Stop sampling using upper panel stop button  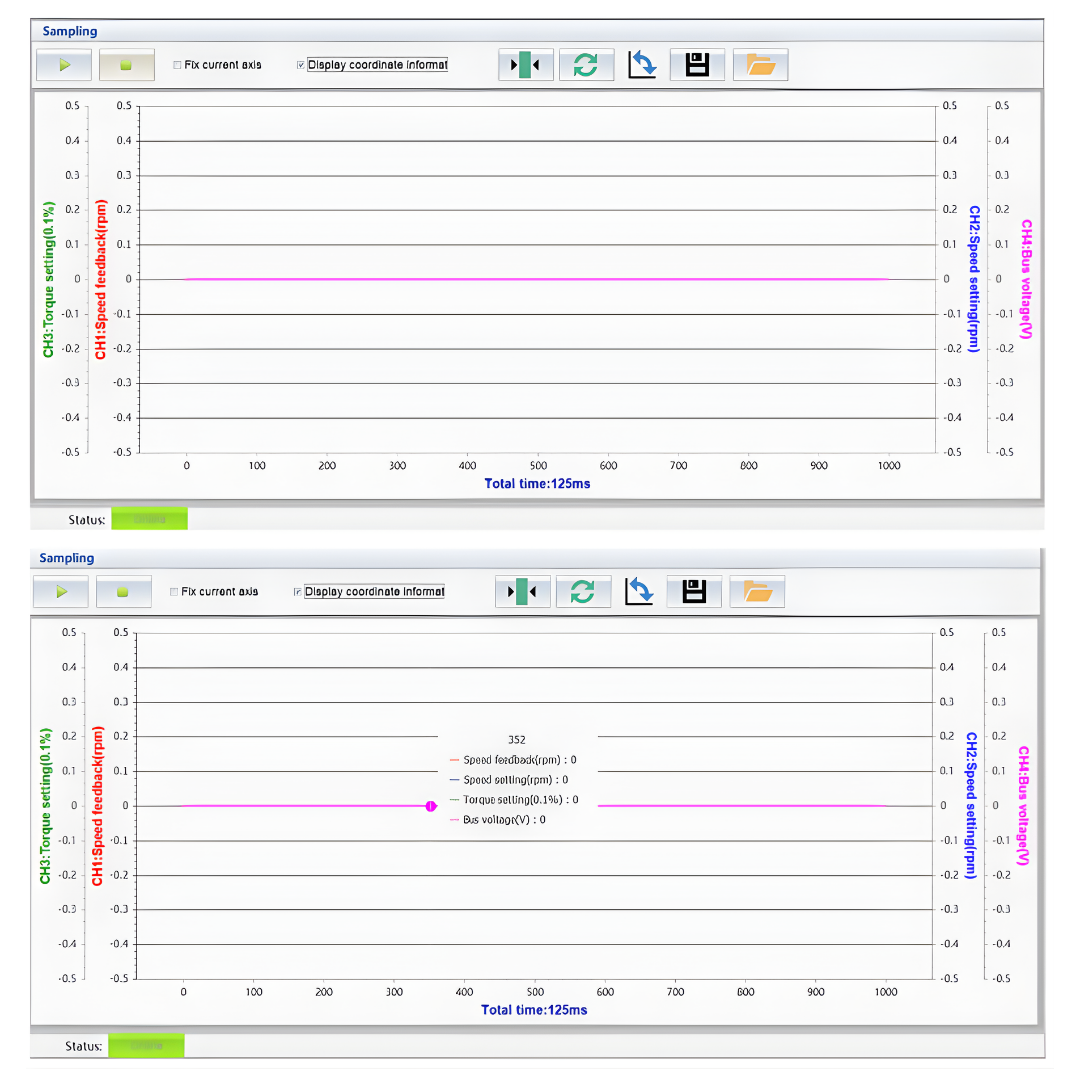coord(126,65)
